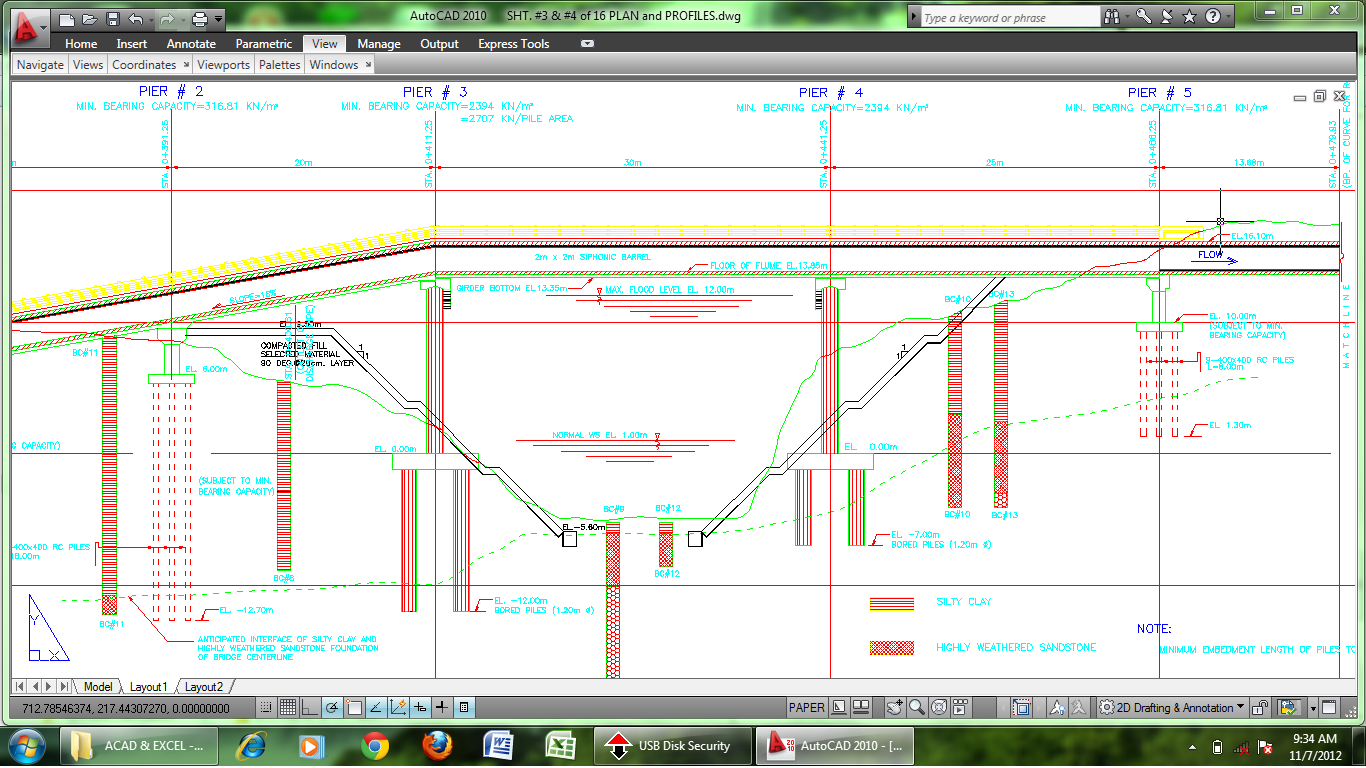The height and width of the screenshot is (768, 1366).
Task: Click the Open file icon
Action: [x=90, y=20]
